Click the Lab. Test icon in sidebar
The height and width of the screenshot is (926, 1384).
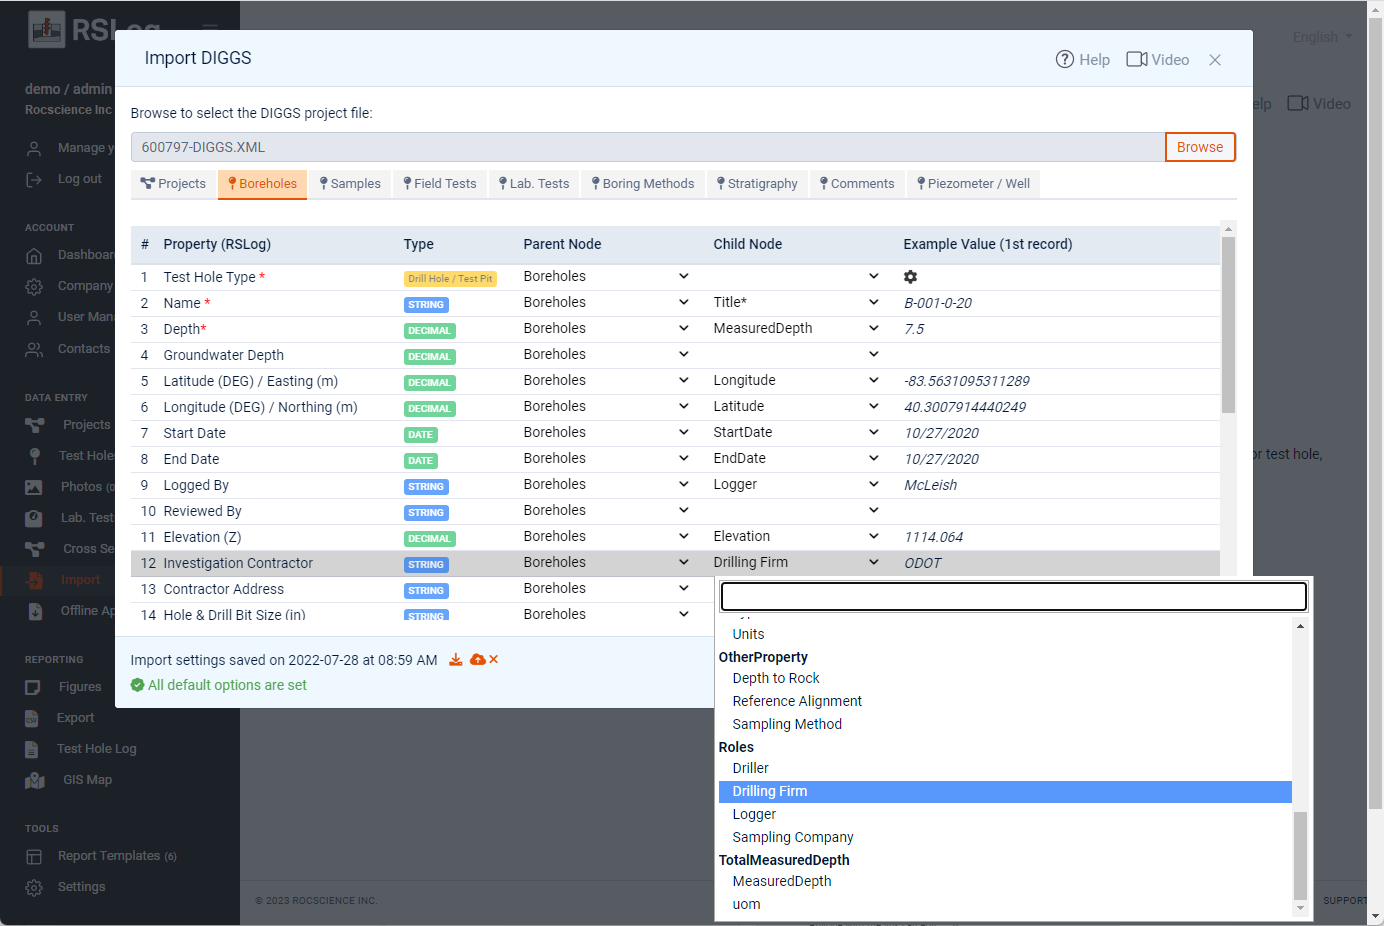34,518
